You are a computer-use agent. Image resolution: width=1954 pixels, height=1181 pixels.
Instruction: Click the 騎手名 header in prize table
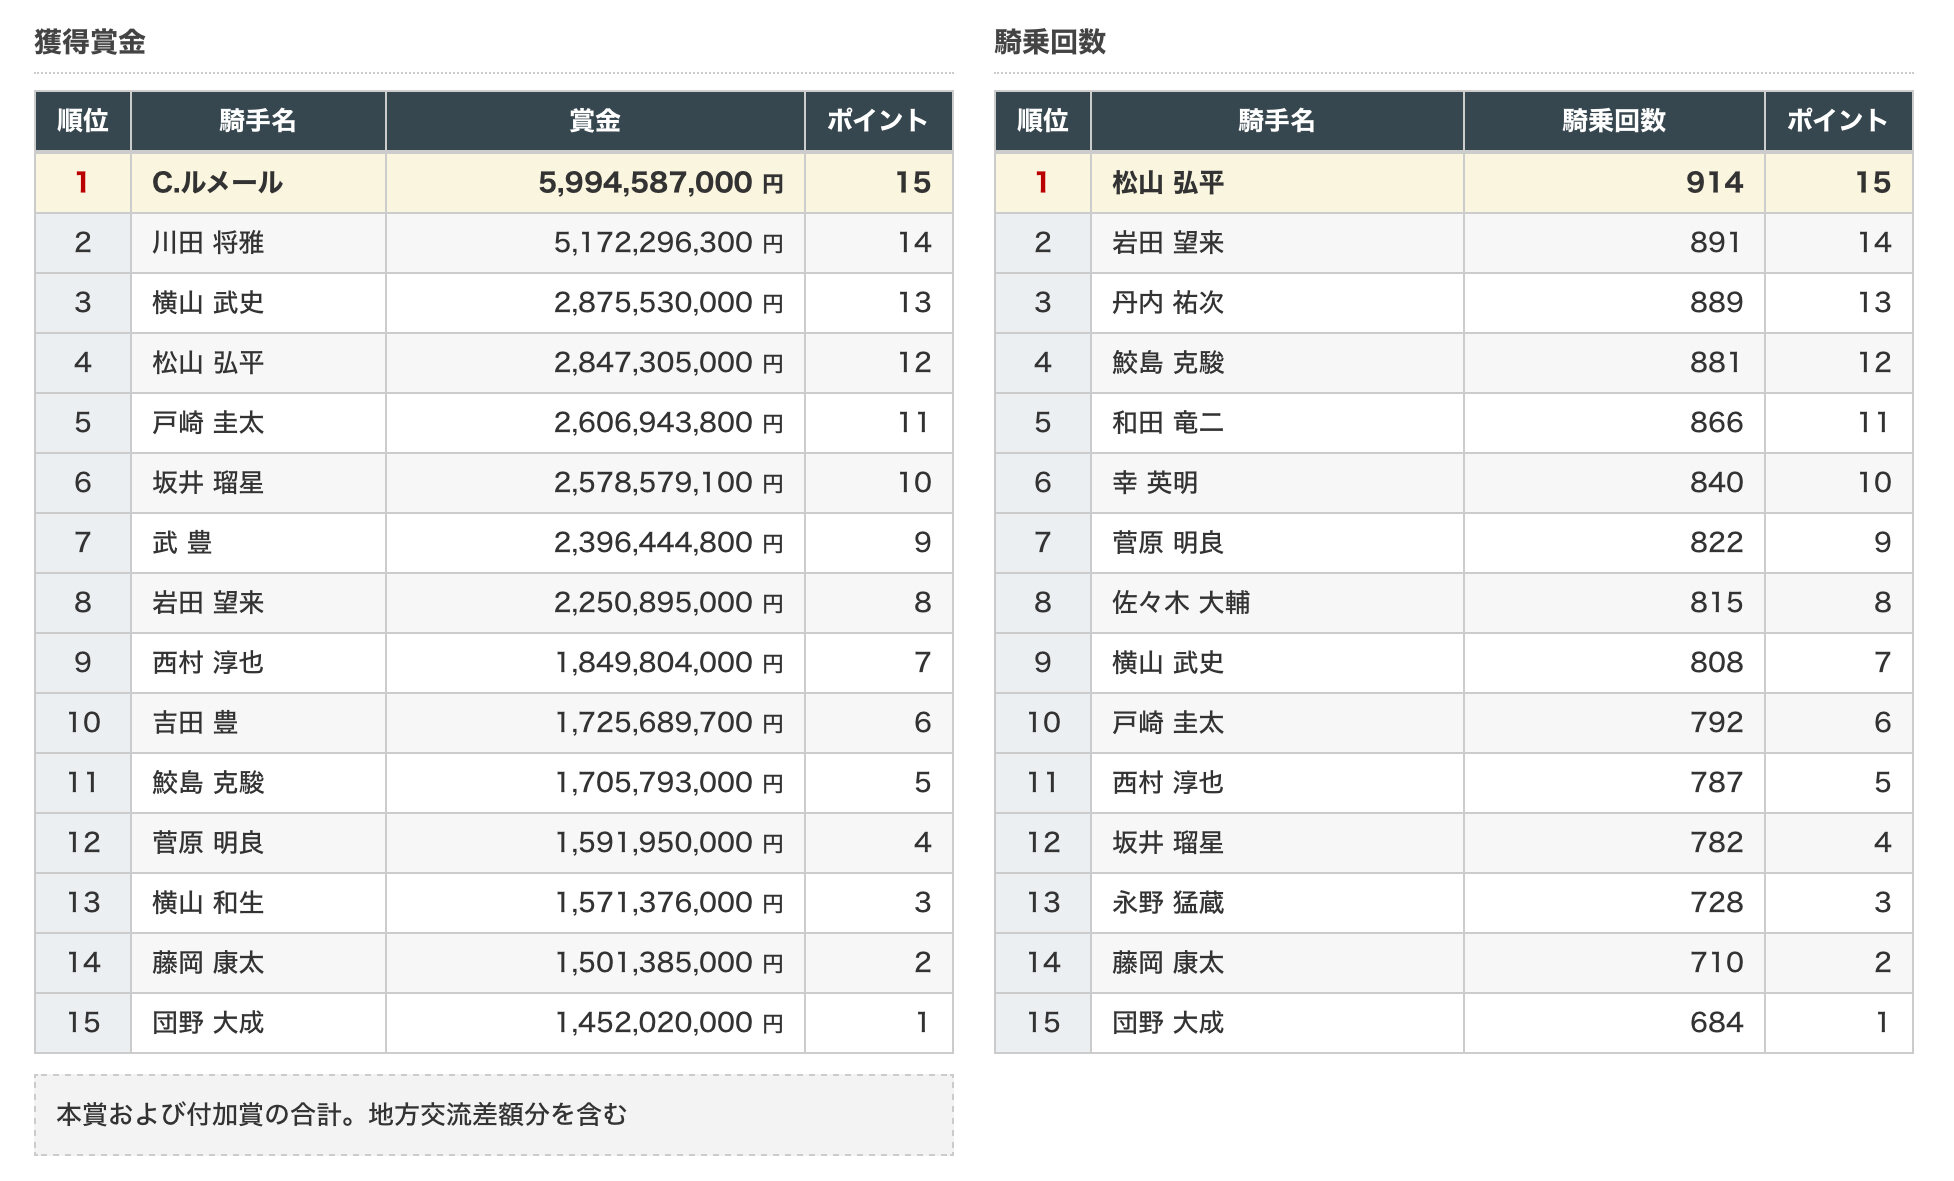tap(258, 121)
